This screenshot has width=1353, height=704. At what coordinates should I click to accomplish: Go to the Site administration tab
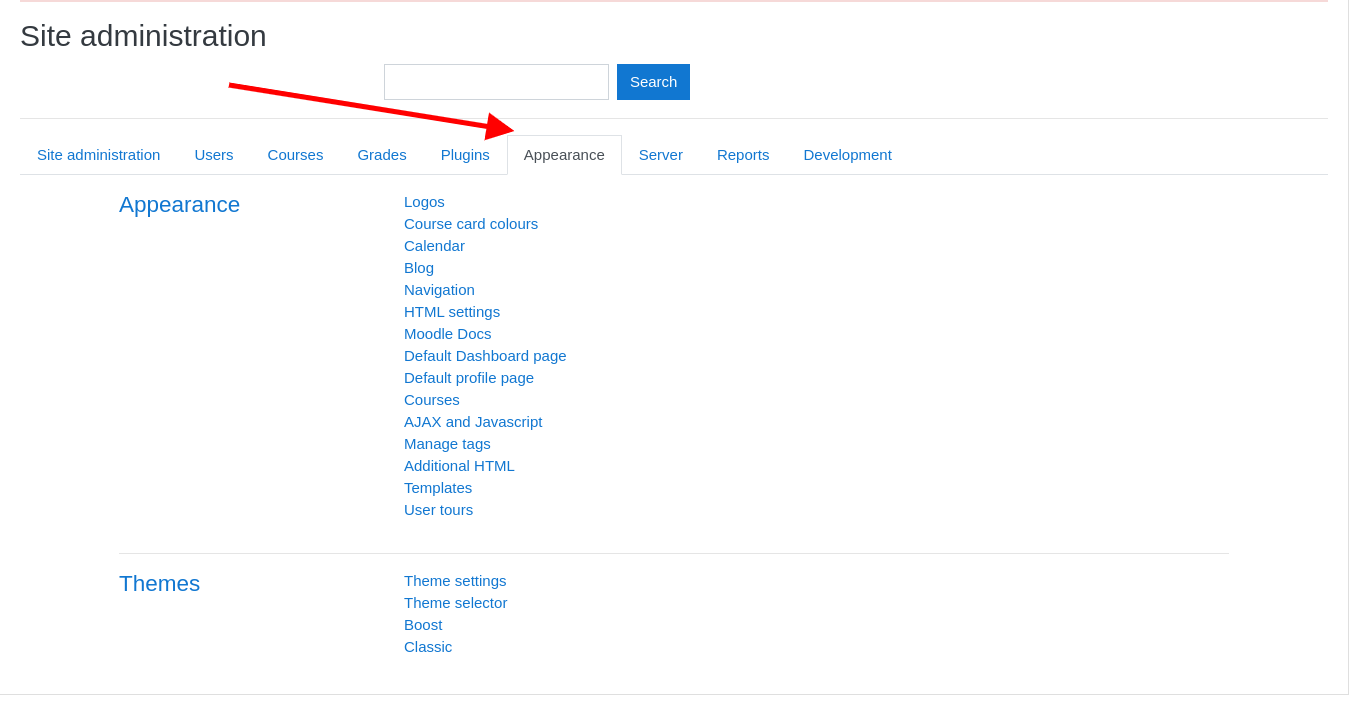(98, 154)
